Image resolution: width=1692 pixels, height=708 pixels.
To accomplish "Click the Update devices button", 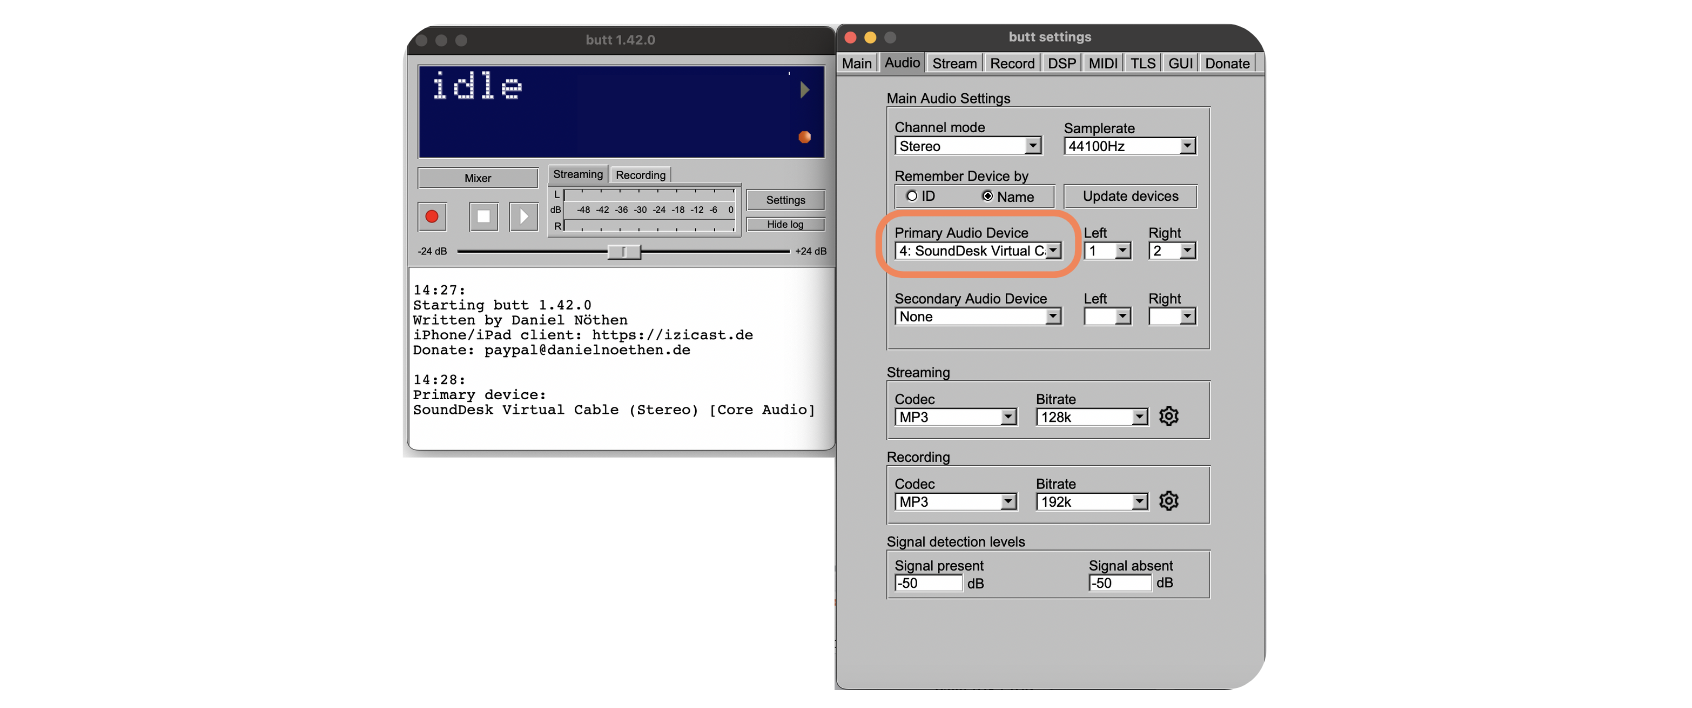I will point(1130,196).
